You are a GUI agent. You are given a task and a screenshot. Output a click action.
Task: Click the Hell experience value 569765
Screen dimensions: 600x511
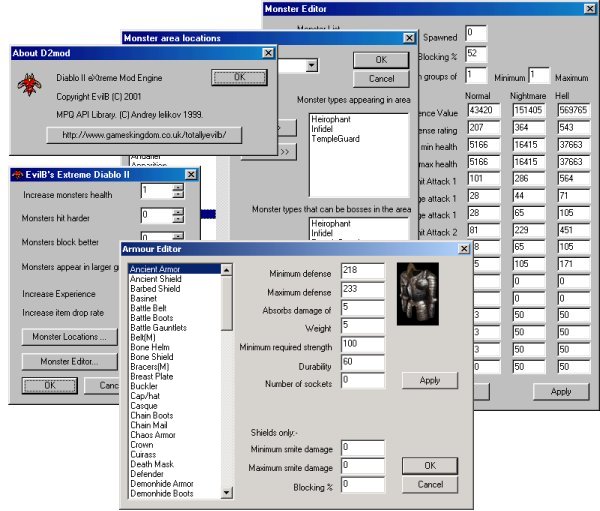[x=573, y=111]
